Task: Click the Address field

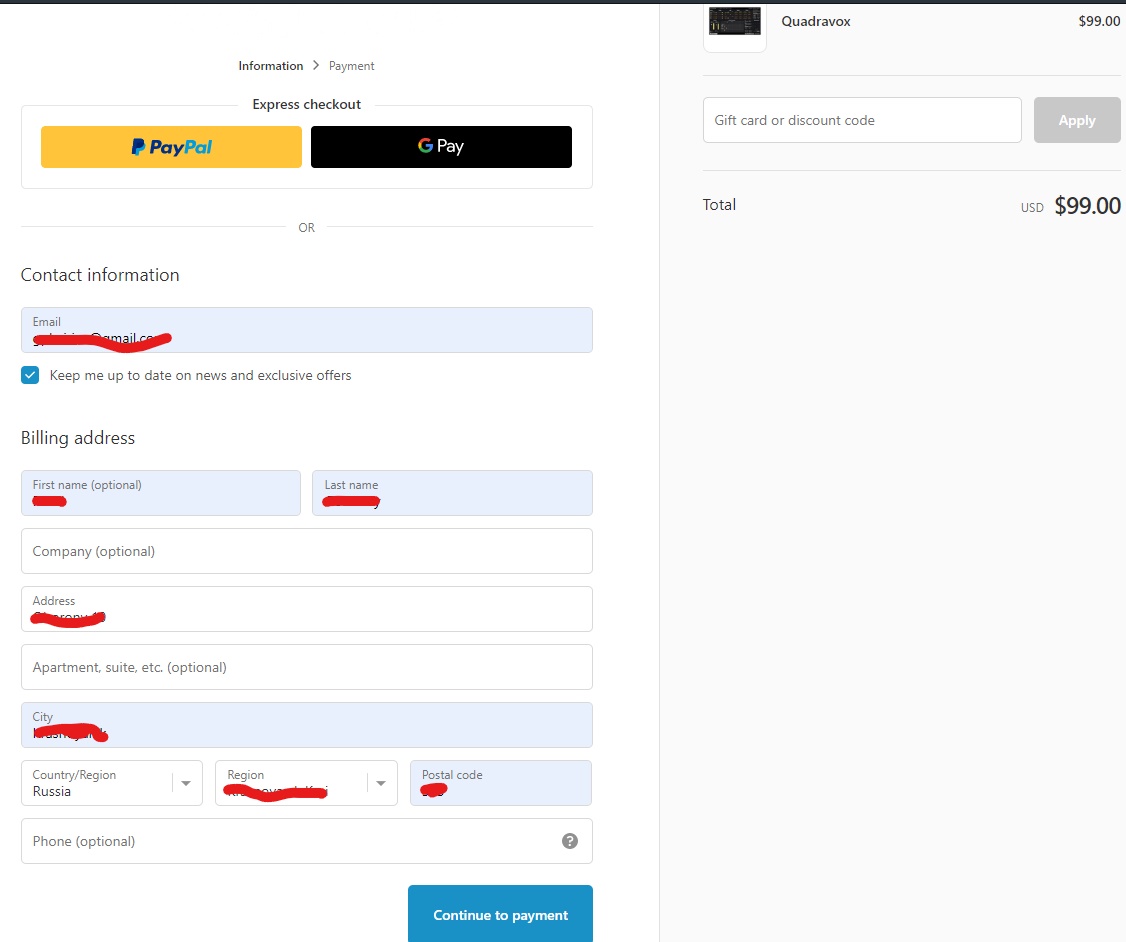Action: point(307,609)
